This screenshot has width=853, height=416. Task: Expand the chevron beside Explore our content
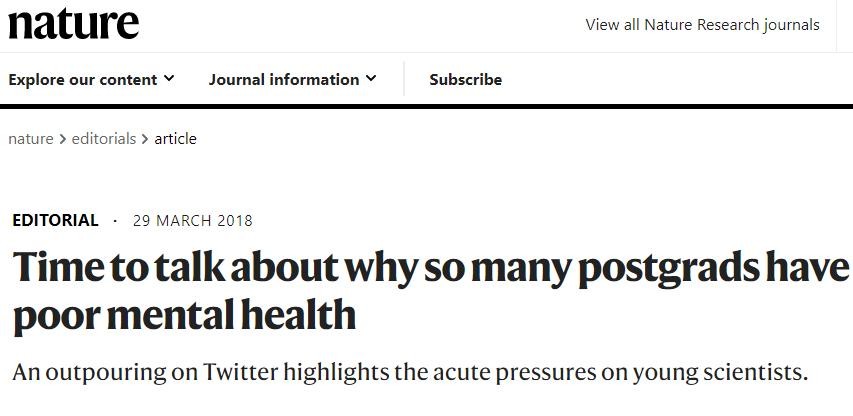click(169, 79)
